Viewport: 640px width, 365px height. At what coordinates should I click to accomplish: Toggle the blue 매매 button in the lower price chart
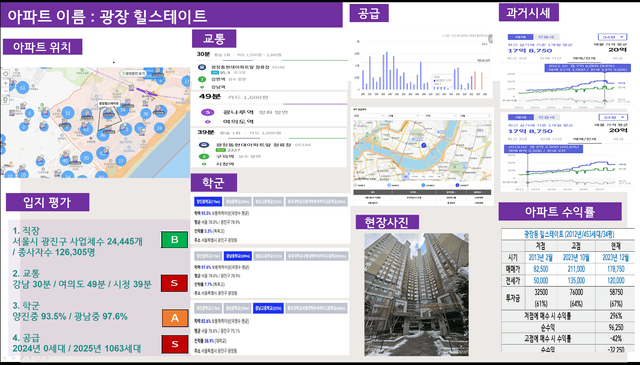pos(520,117)
